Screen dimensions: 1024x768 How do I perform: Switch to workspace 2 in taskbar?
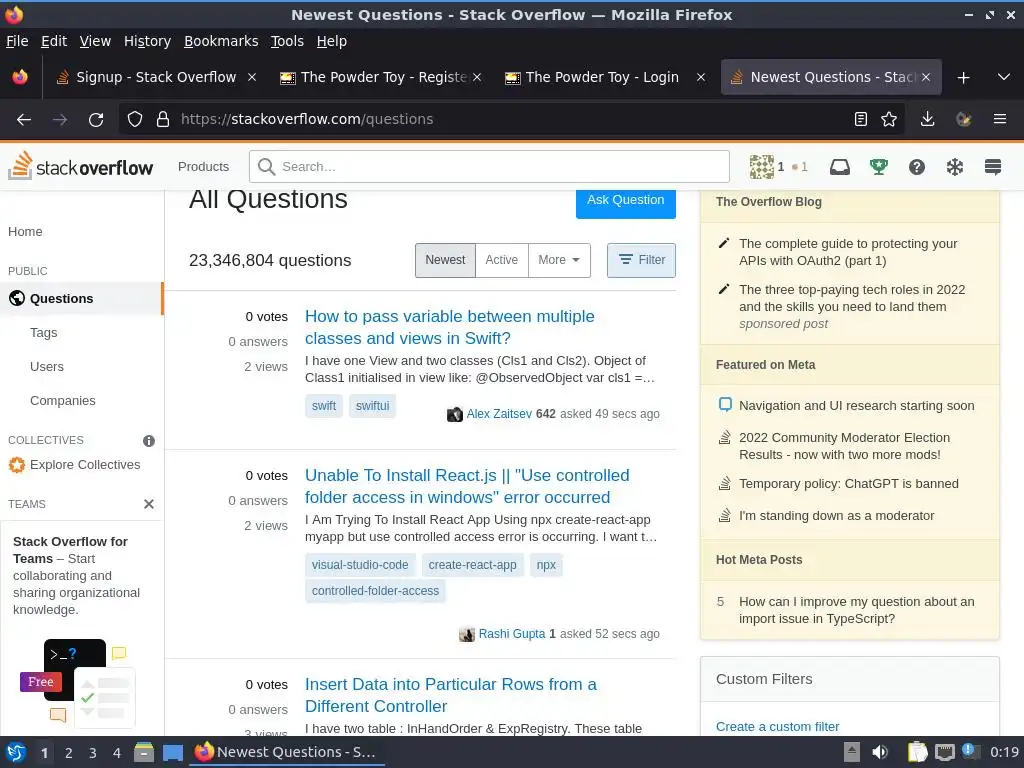tap(69, 753)
